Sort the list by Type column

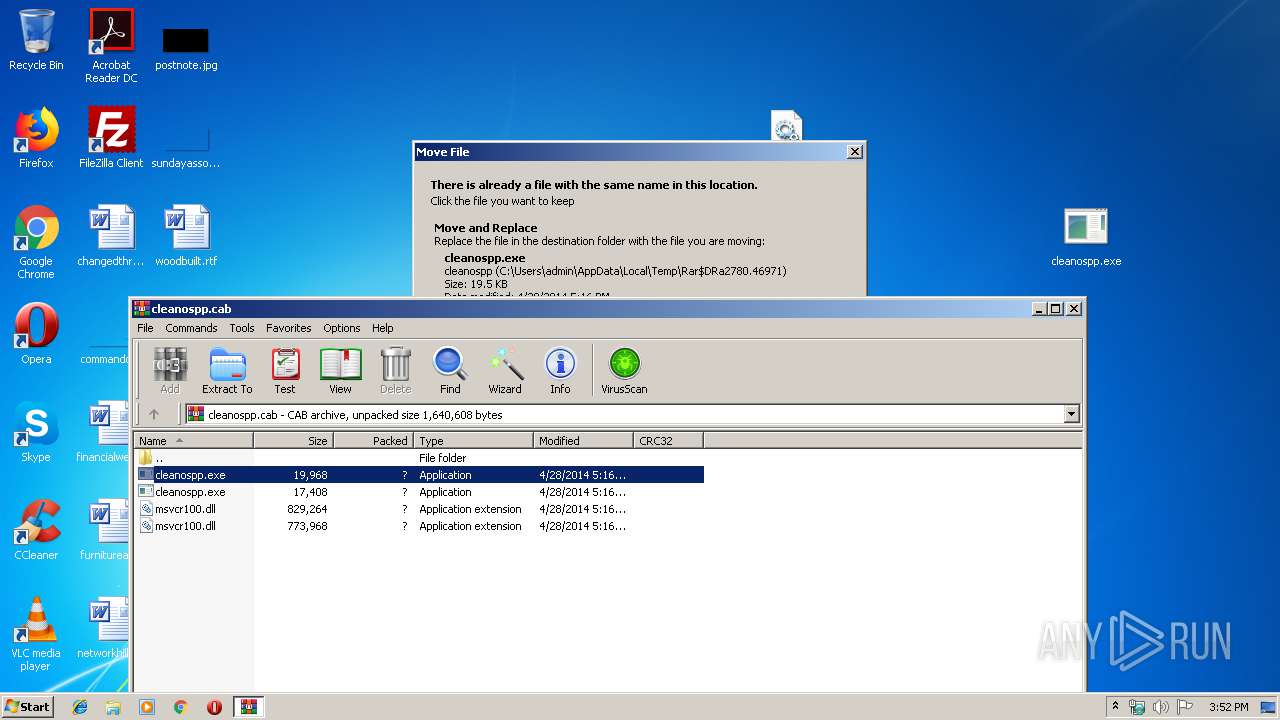pyautogui.click(x=473, y=440)
